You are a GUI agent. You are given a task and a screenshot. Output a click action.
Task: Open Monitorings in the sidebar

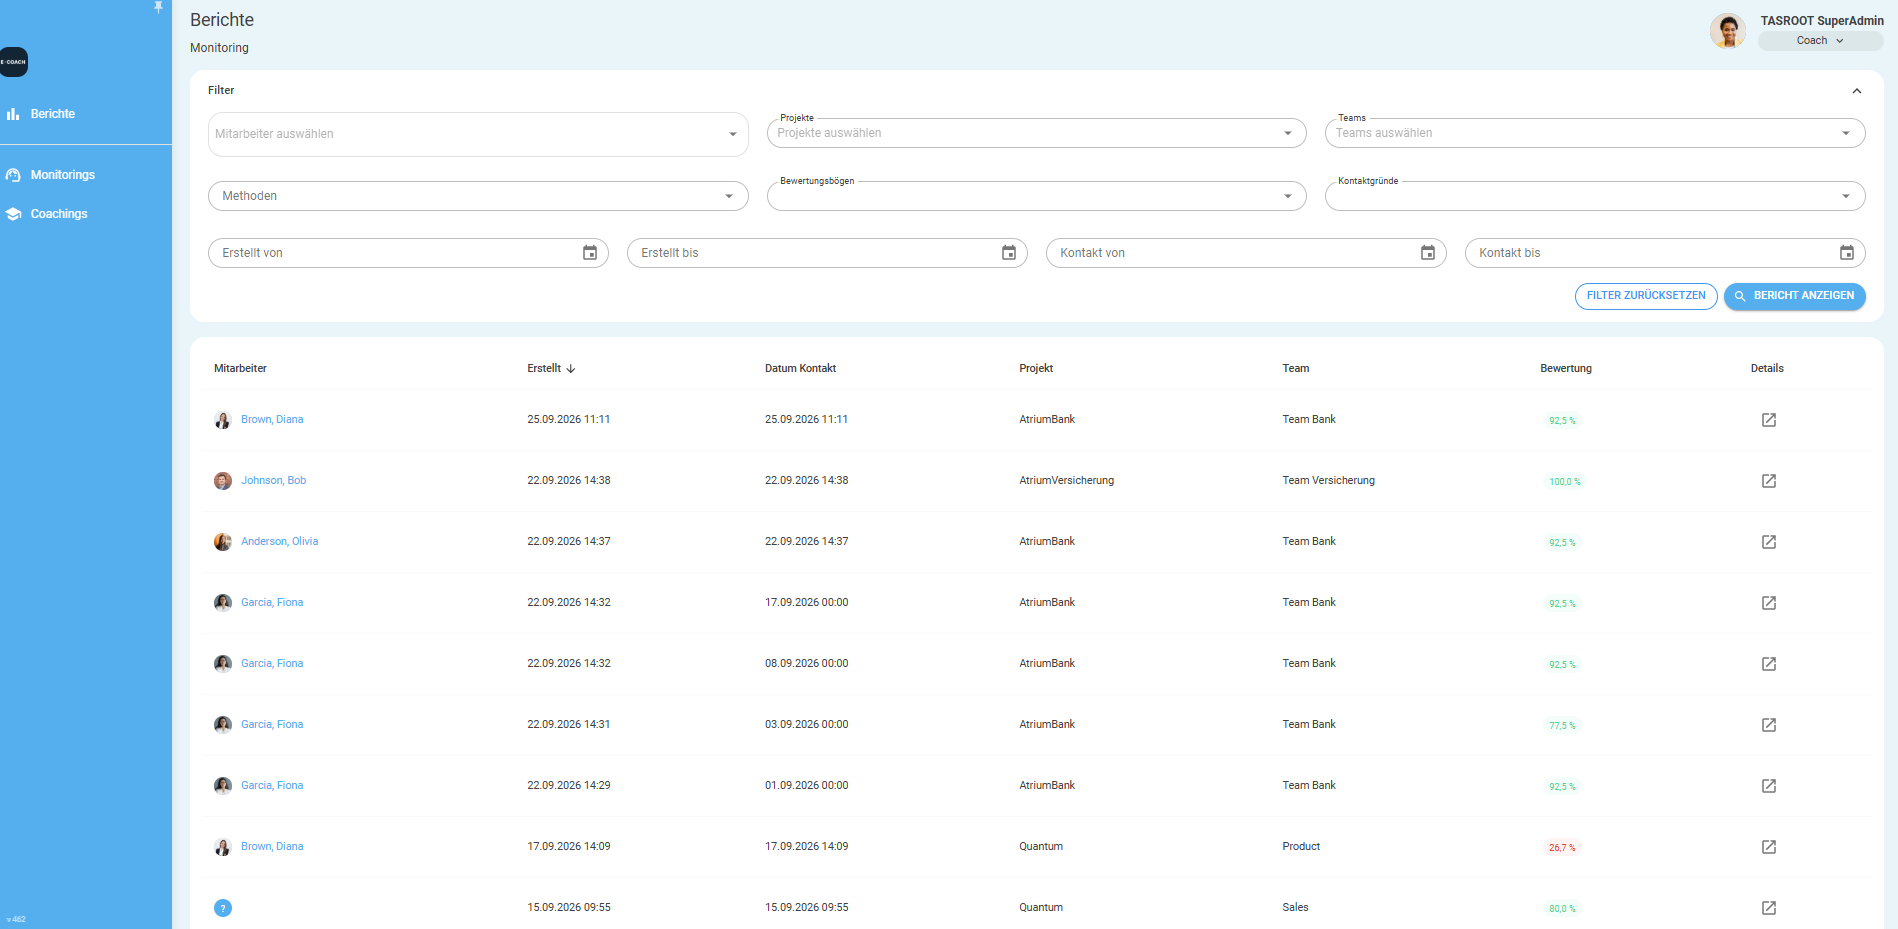[62, 175]
